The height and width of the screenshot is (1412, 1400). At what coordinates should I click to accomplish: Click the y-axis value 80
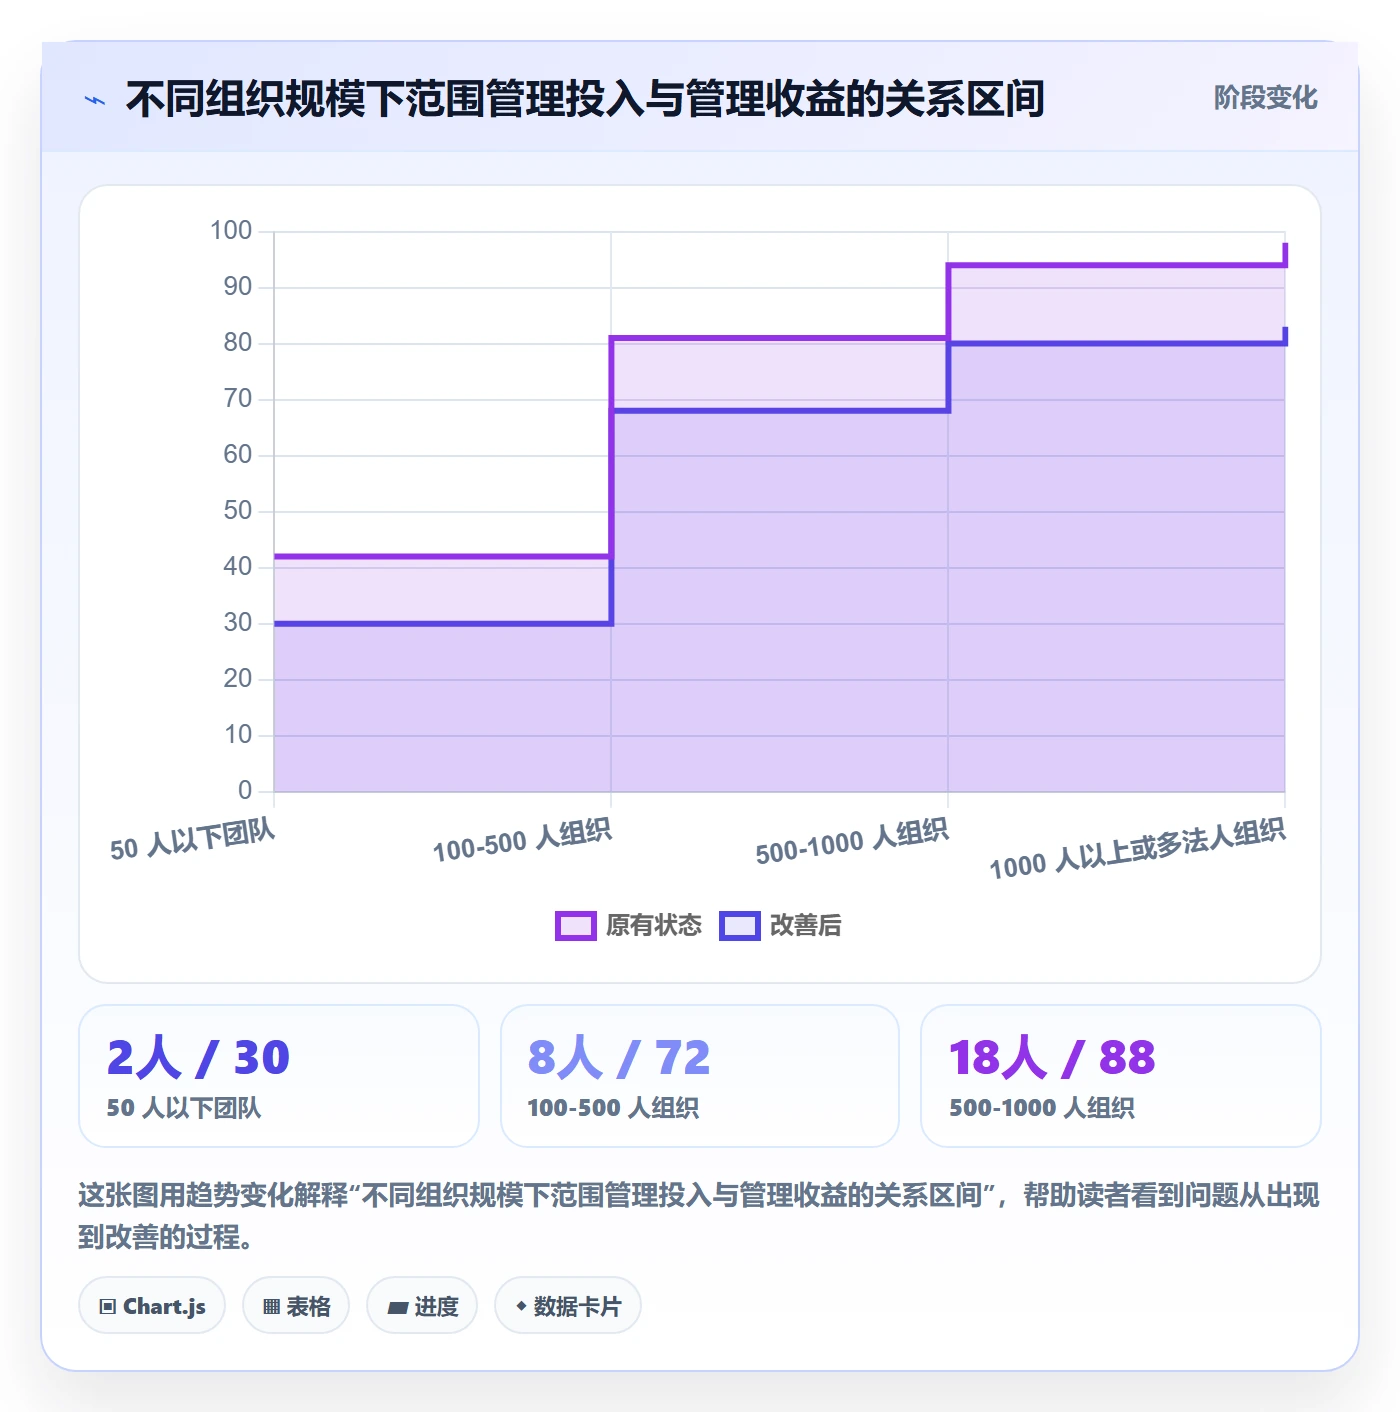[x=238, y=343]
